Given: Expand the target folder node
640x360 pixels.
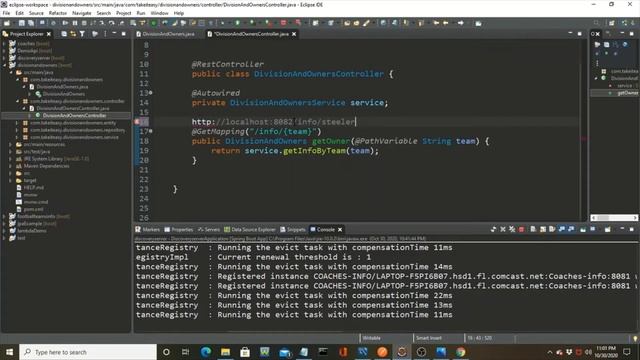Looking at the screenshot, I should 11,180.
